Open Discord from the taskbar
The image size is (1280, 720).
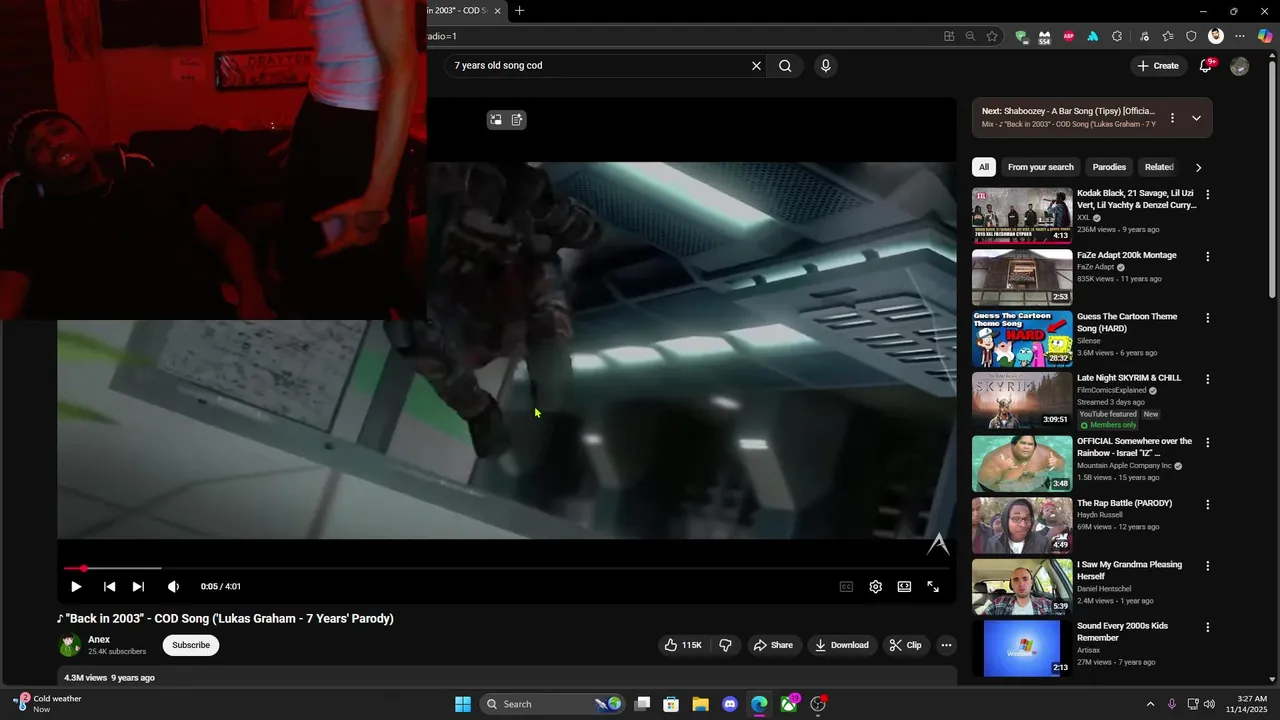[x=730, y=704]
